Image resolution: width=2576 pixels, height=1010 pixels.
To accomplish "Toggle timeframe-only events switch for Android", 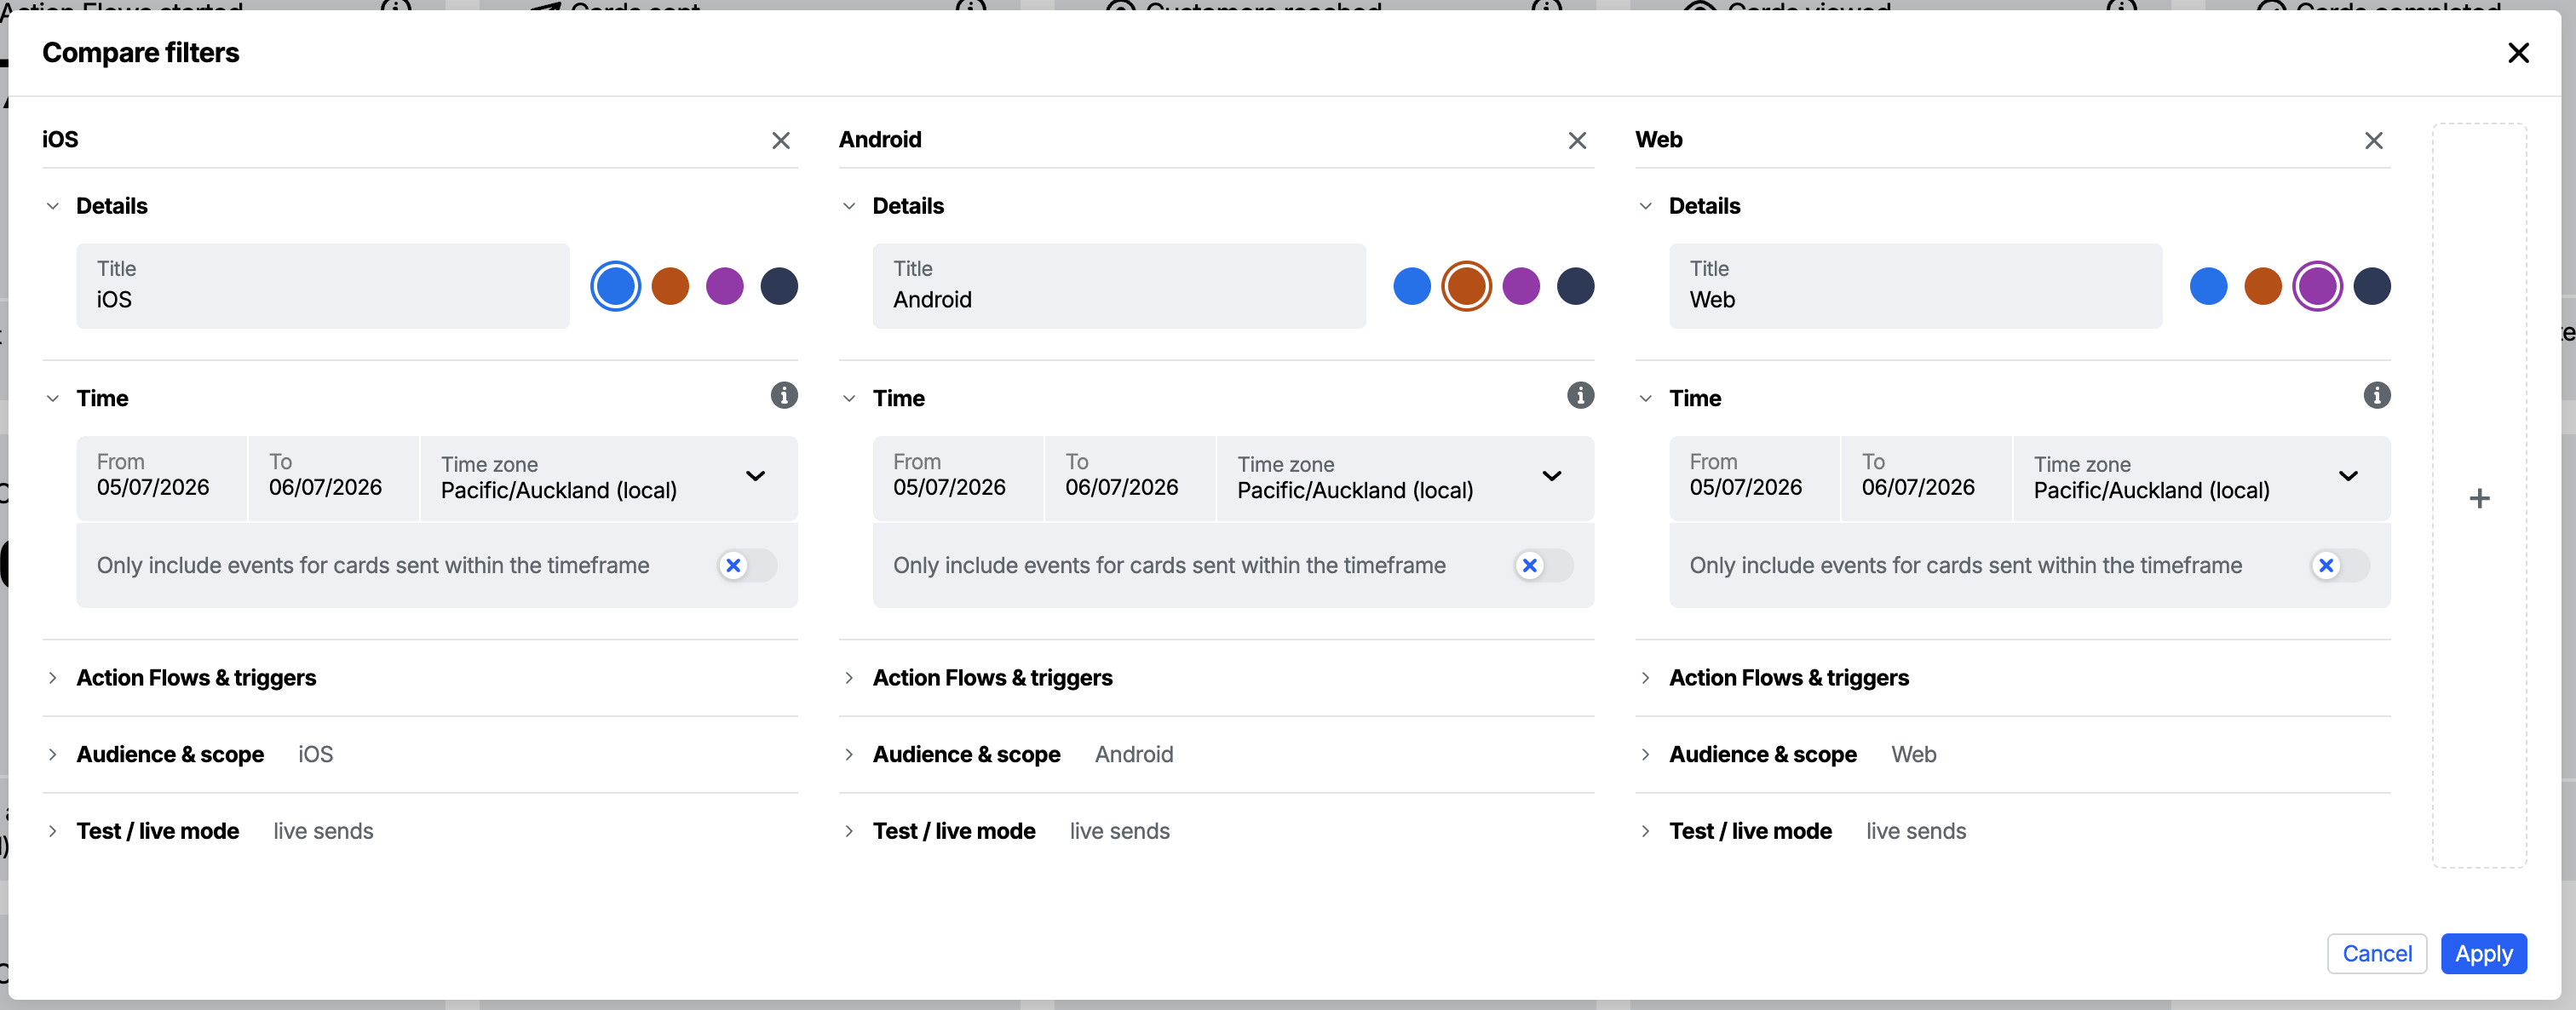I will coord(1543,566).
